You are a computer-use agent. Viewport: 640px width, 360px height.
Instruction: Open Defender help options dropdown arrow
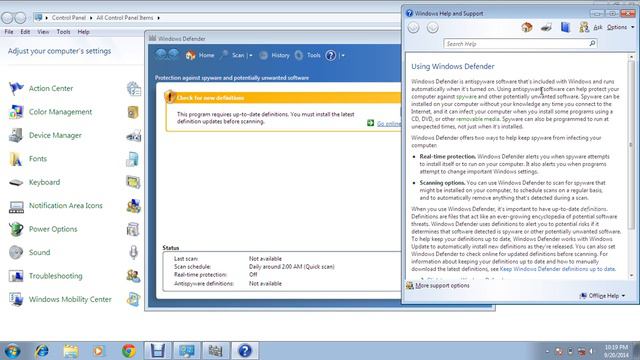point(343,56)
